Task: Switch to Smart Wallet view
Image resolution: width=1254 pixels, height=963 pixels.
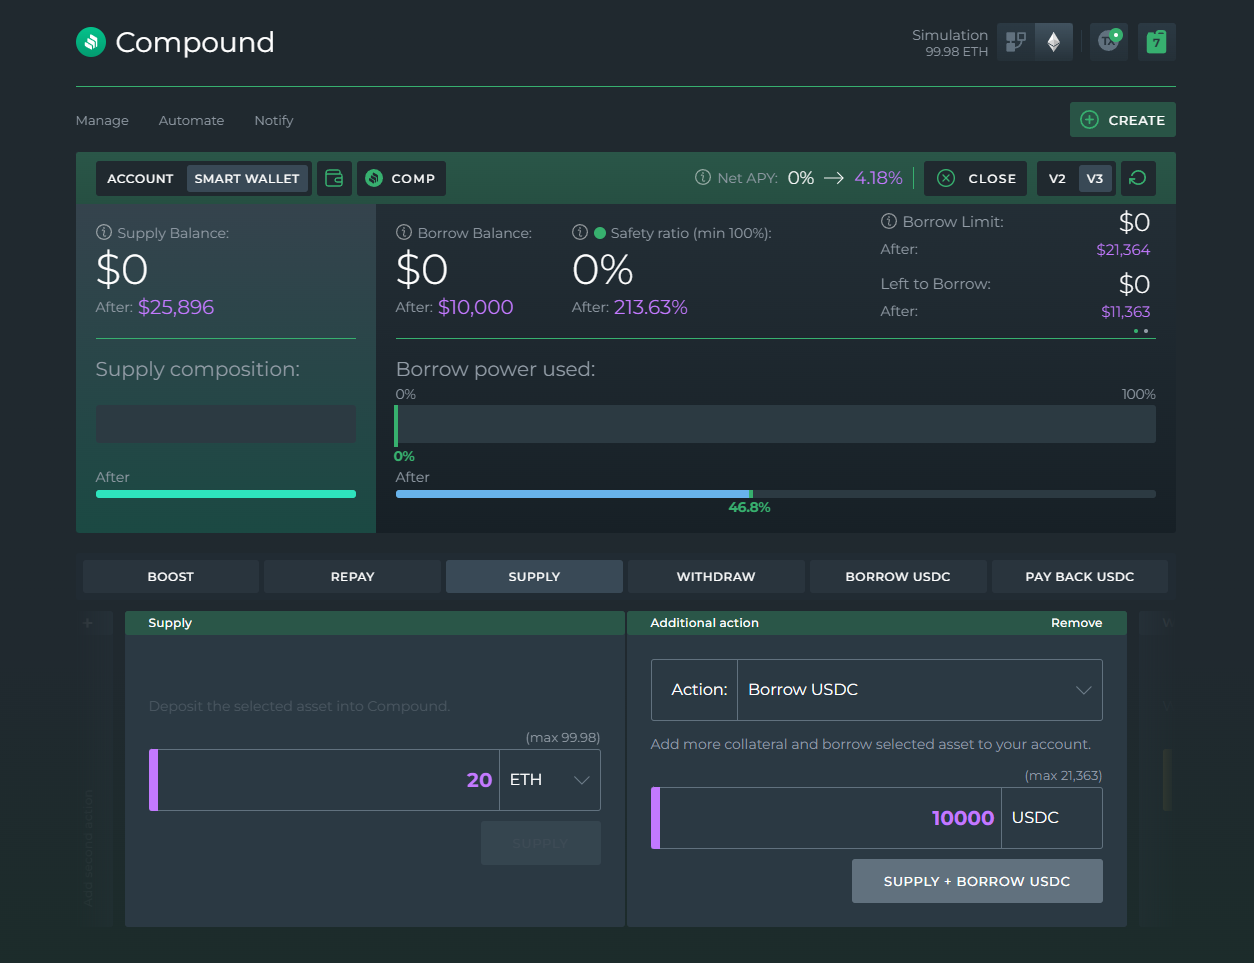Action: point(247,178)
